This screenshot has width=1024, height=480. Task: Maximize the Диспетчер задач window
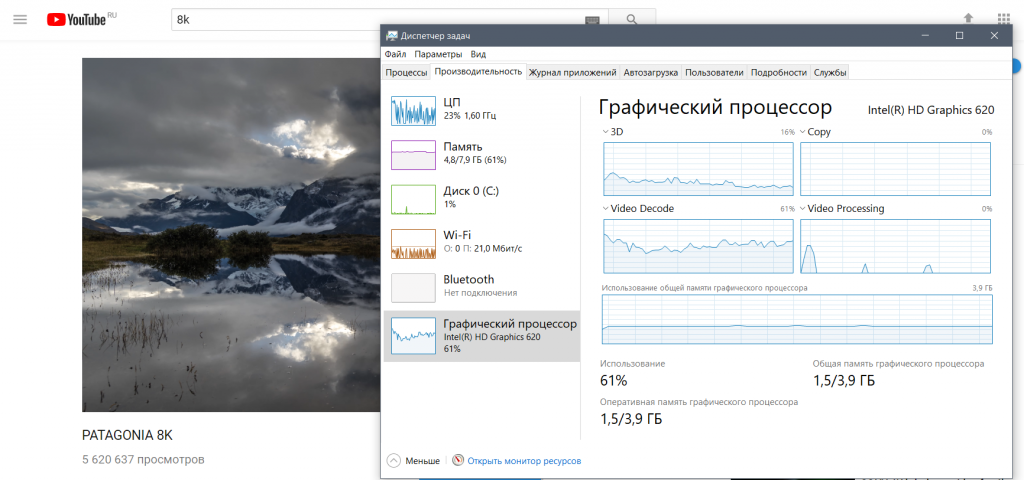pyautogui.click(x=959, y=36)
